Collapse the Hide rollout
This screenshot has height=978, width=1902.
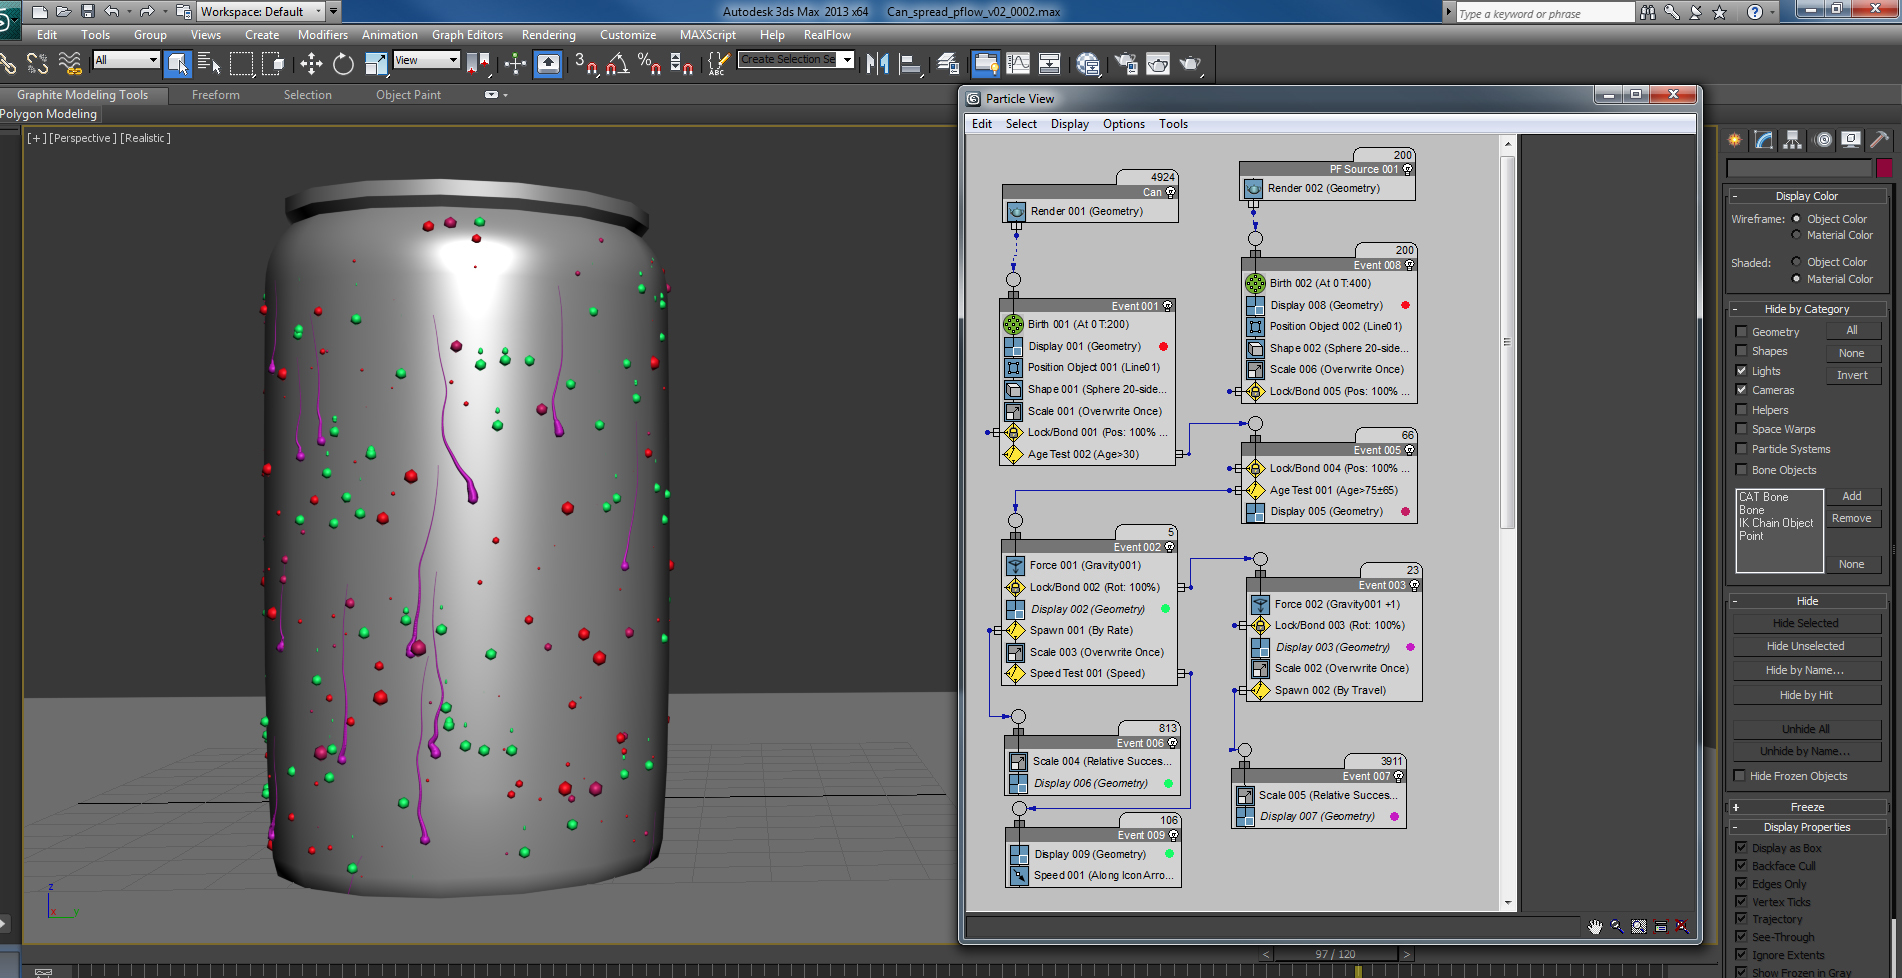(x=1807, y=601)
